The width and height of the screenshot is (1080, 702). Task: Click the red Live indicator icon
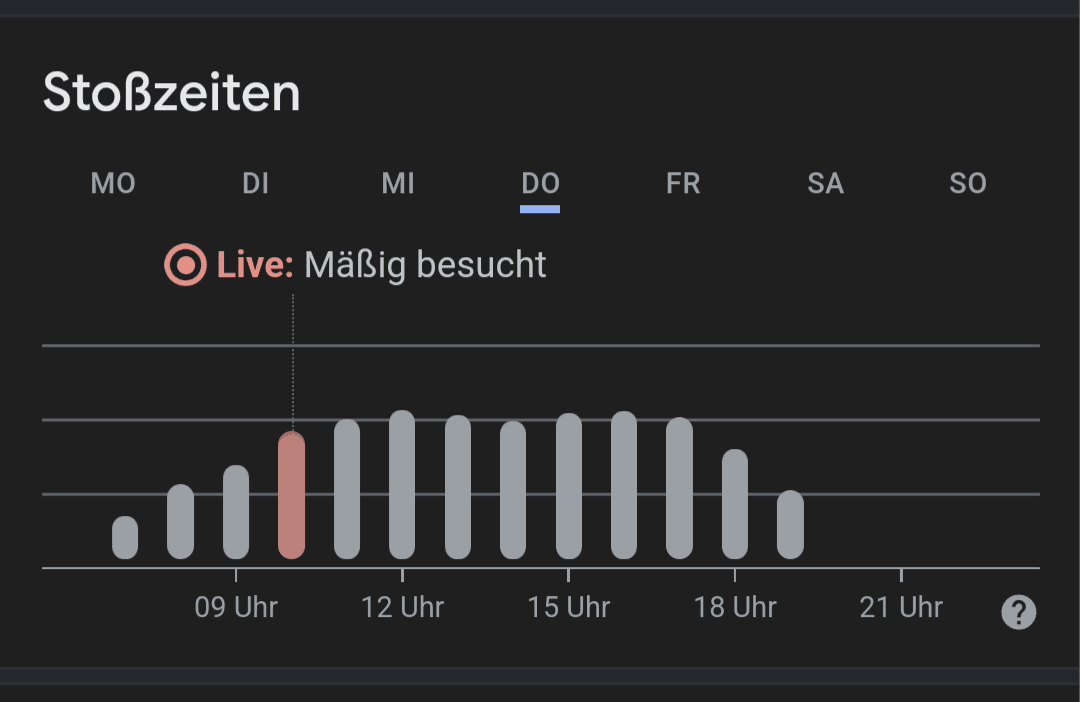(x=185, y=265)
